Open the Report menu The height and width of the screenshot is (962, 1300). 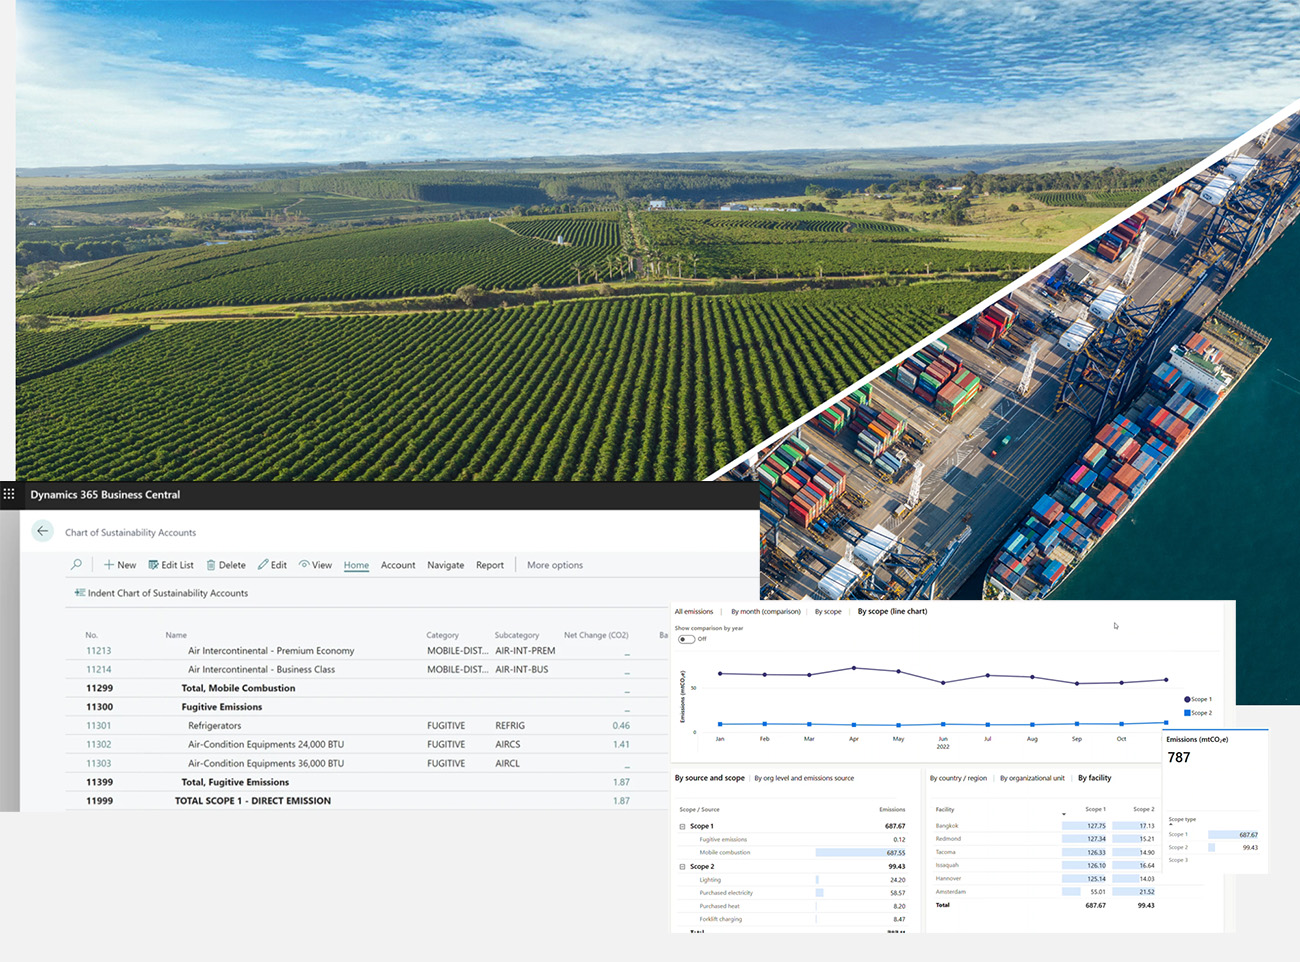click(490, 565)
